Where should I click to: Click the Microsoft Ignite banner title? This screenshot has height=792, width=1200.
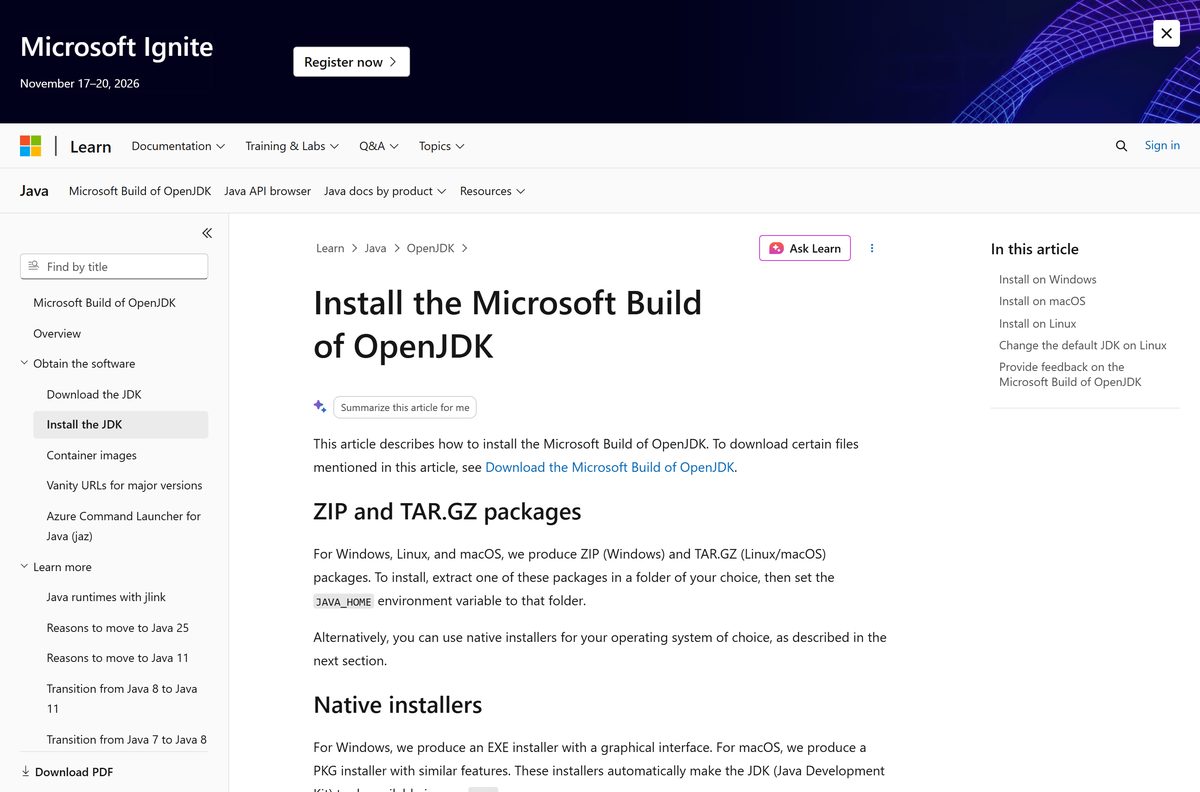(116, 47)
